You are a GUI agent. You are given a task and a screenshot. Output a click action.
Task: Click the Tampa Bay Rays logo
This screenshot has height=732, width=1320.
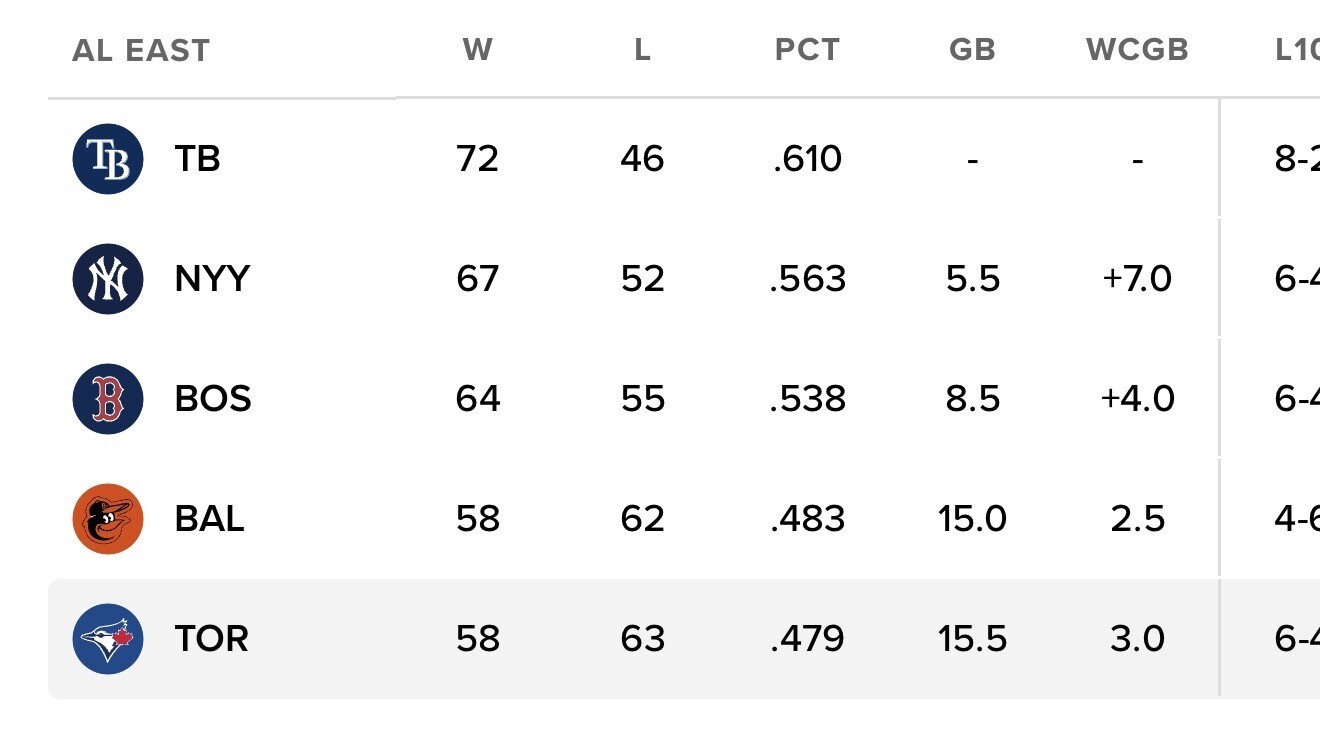point(108,159)
